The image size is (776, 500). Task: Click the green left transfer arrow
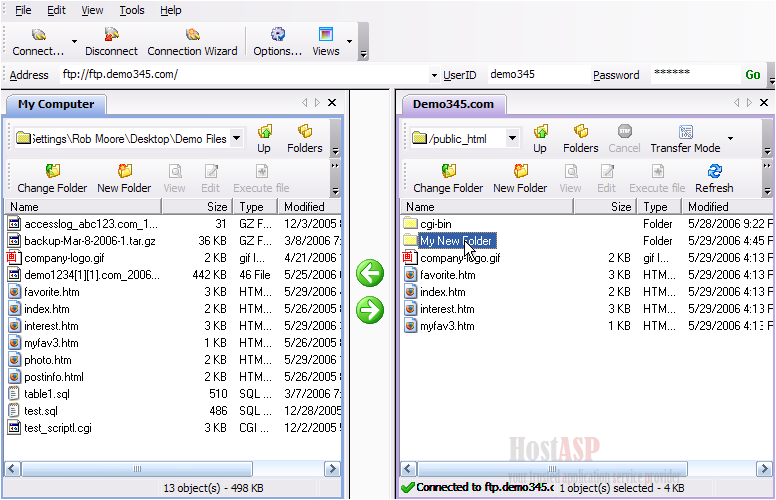[370, 273]
